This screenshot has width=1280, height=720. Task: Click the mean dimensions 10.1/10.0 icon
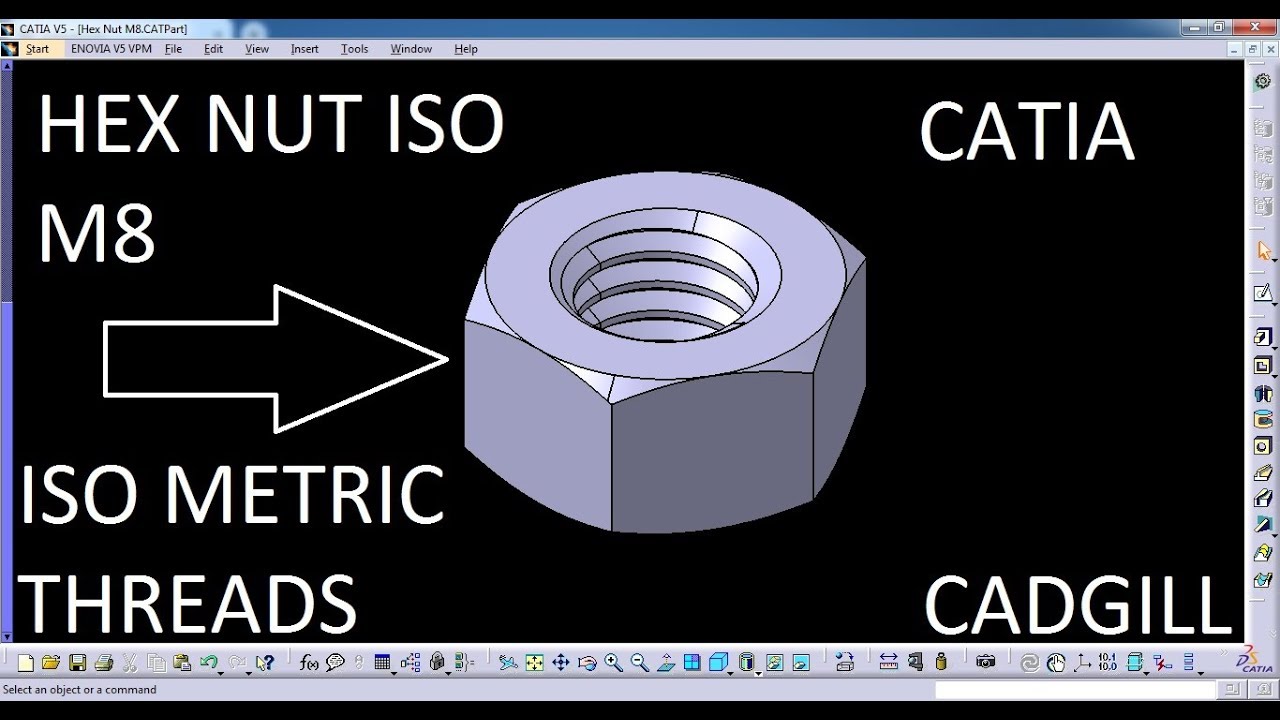pos(1107,662)
